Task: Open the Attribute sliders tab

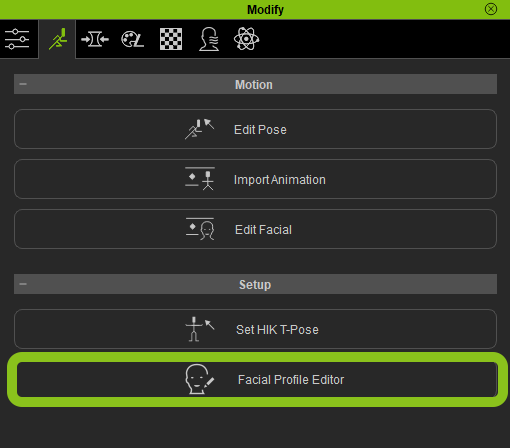Action: (17, 39)
